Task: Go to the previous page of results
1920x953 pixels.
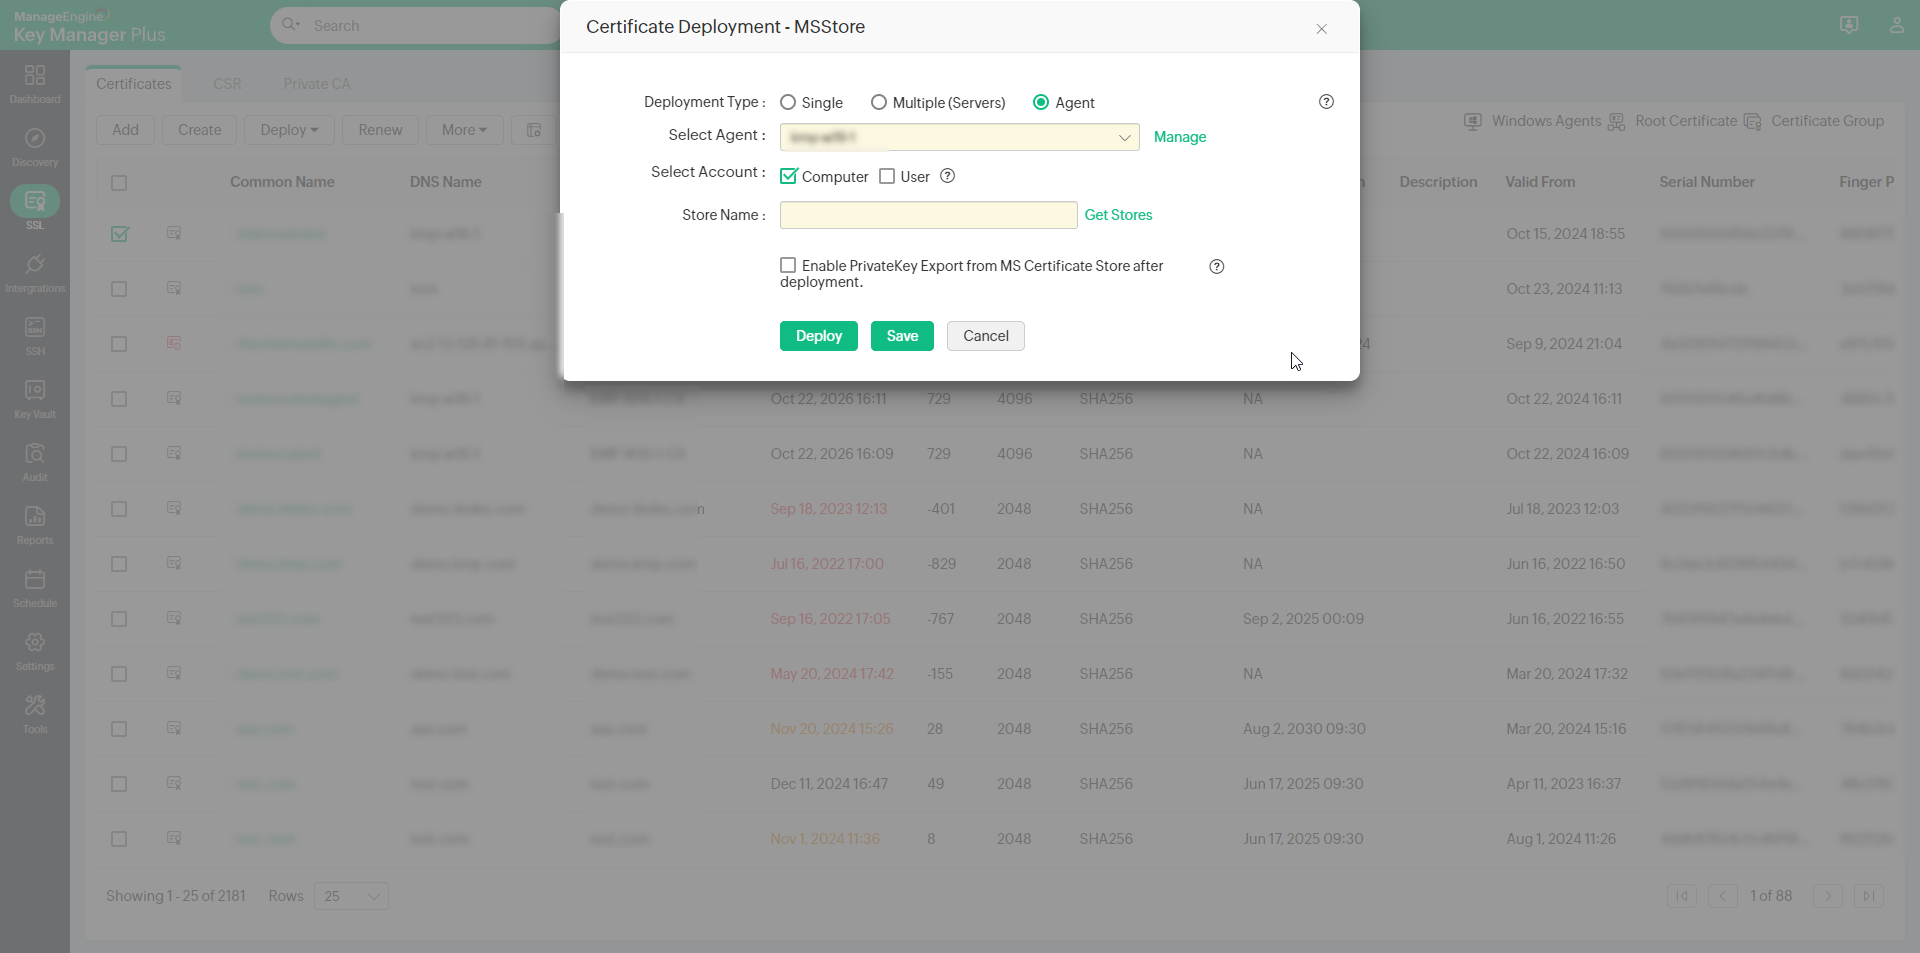Action: (x=1722, y=896)
